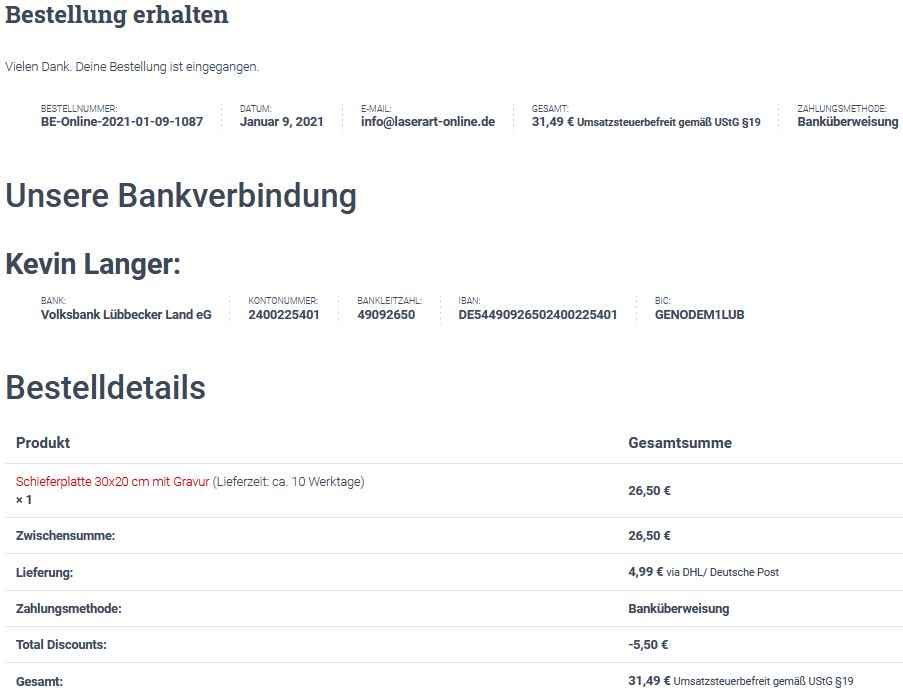Click the order number BE-Online-2021-01-09-1087
Image resolution: width=903 pixels, height=699 pixels.
coord(121,122)
